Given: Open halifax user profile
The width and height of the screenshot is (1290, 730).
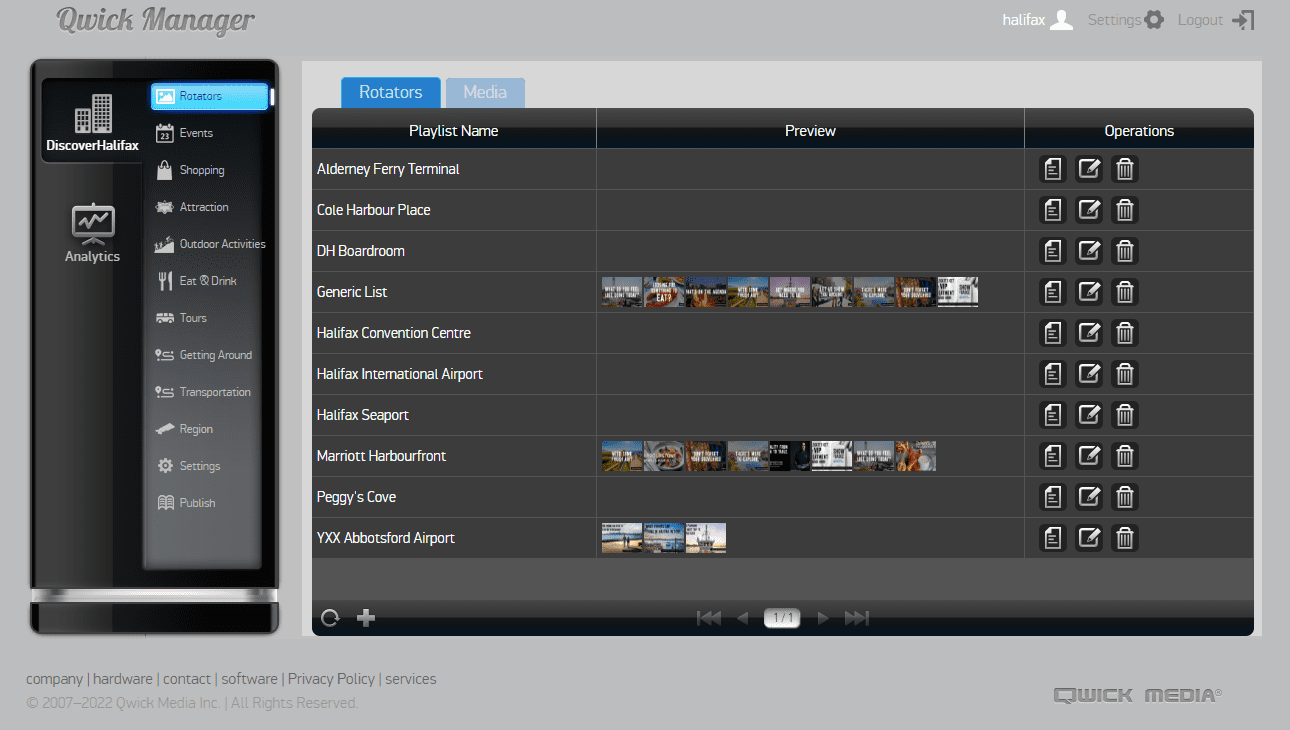Looking at the screenshot, I should pyautogui.click(x=1038, y=20).
